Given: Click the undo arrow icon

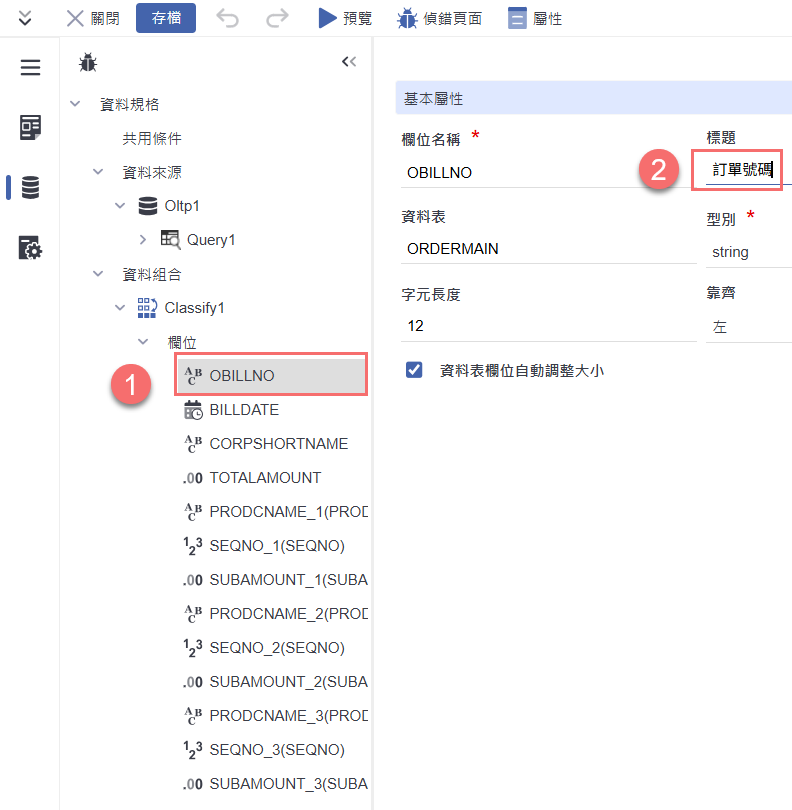Looking at the screenshot, I should (x=227, y=18).
